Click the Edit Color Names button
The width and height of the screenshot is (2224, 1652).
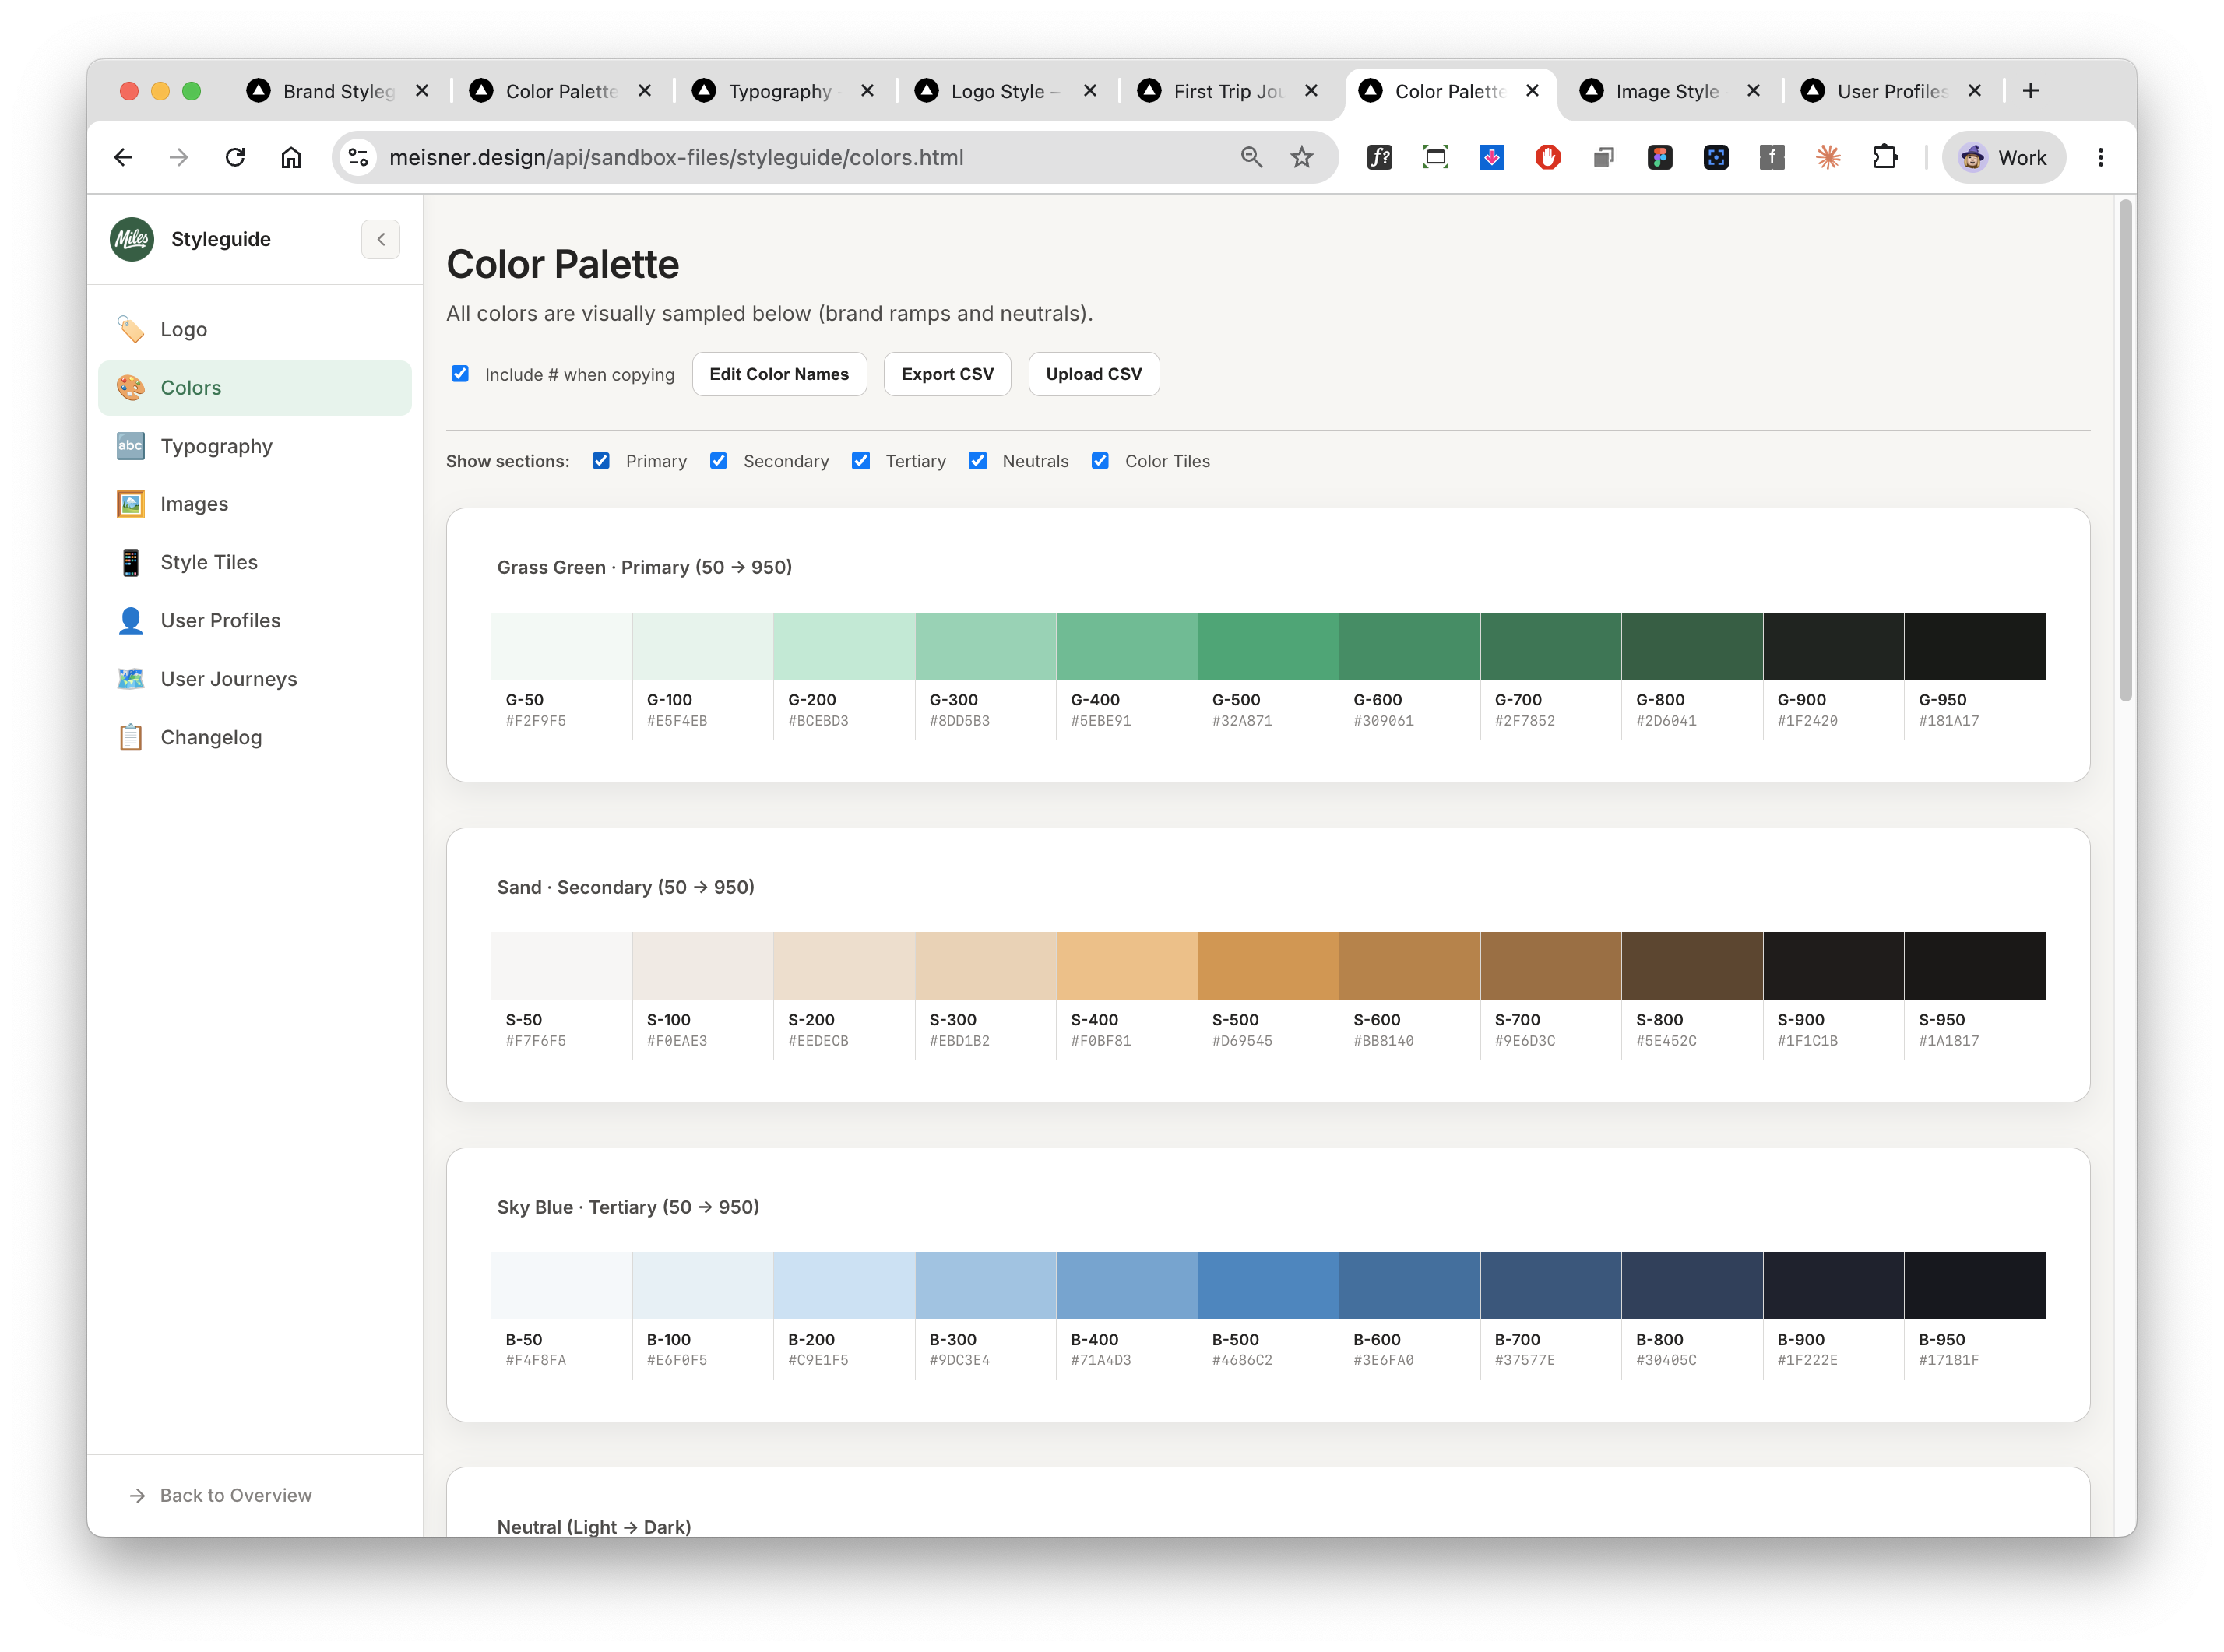pyautogui.click(x=779, y=374)
